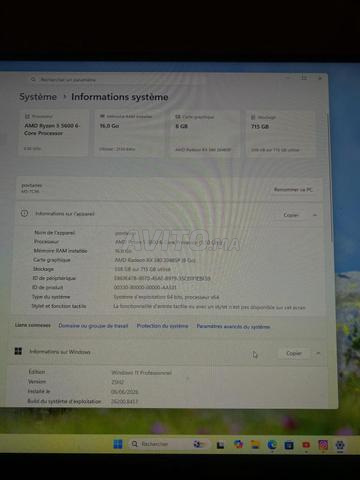
Task: Open the red YouTube taskbar icon
Action: point(306,445)
